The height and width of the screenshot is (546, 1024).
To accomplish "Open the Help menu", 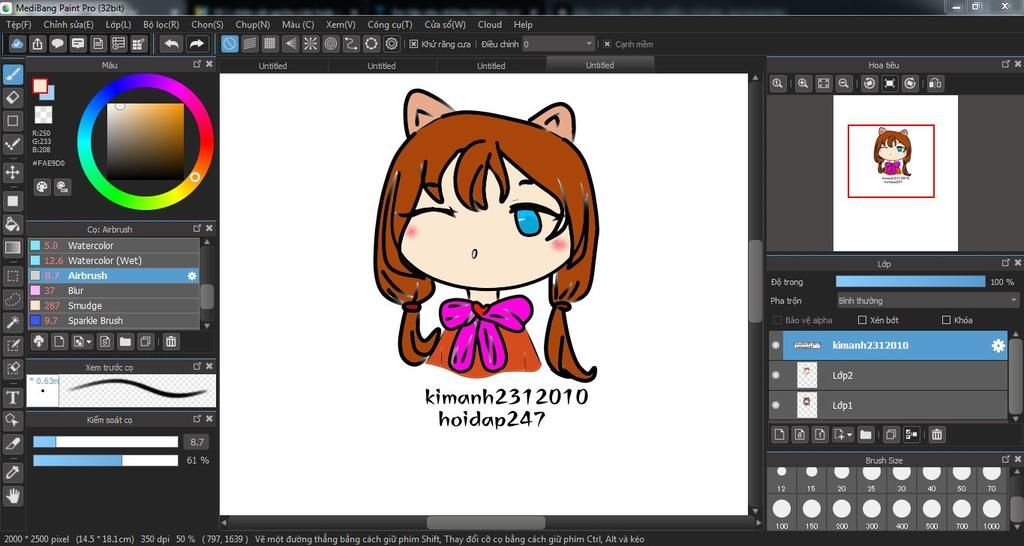I will [x=523, y=25].
